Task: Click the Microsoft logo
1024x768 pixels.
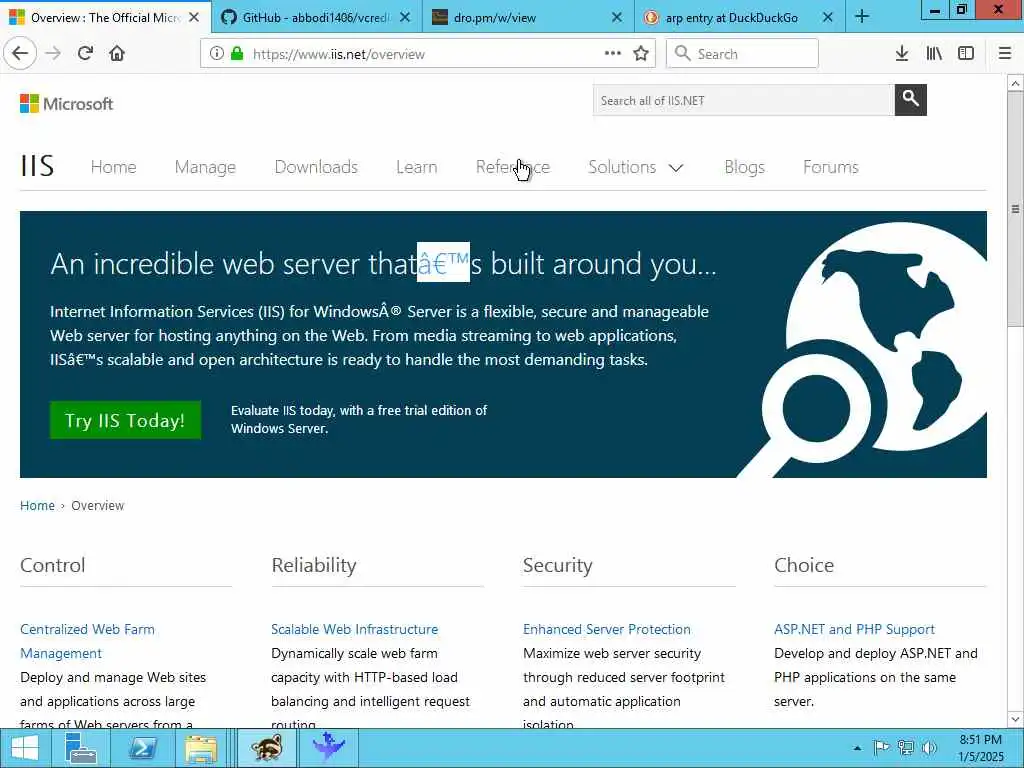Action: coord(67,103)
